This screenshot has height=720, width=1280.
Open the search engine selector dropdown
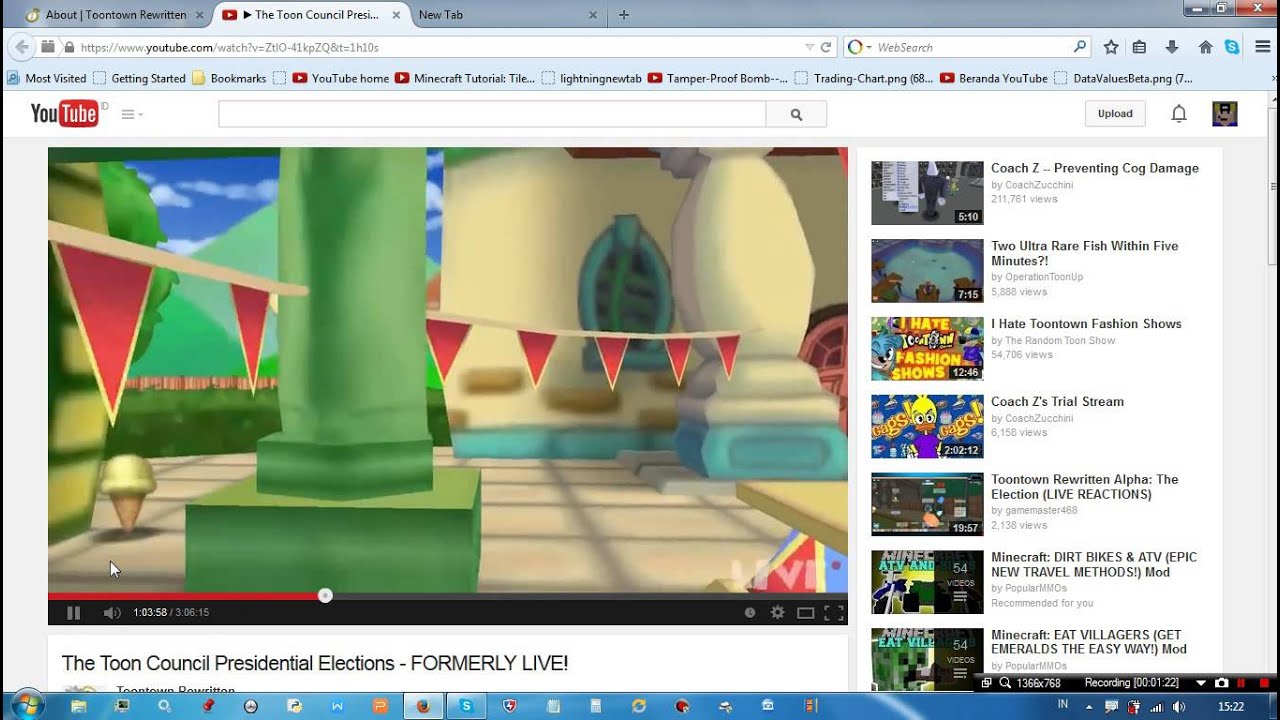point(859,47)
